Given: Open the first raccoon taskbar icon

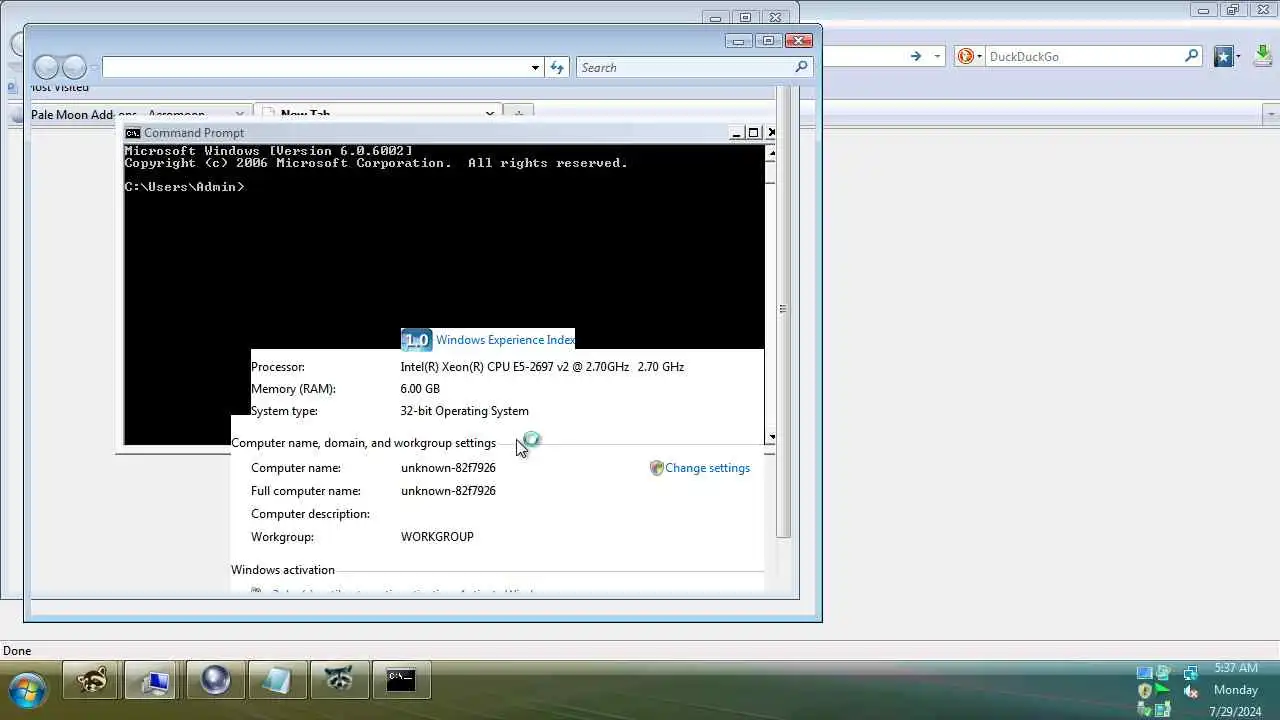Looking at the screenshot, I should click(x=92, y=680).
